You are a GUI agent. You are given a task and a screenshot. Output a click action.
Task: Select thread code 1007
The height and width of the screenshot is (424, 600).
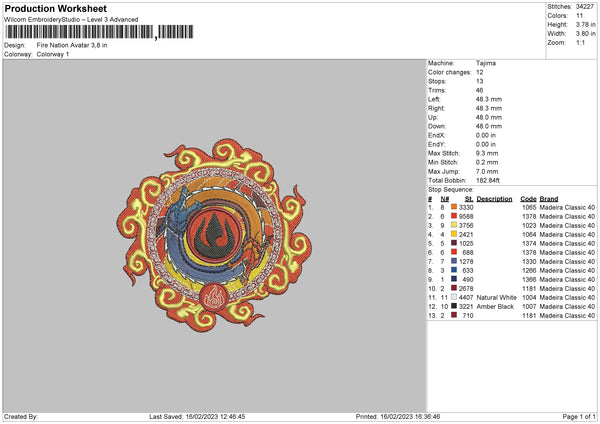click(x=529, y=307)
